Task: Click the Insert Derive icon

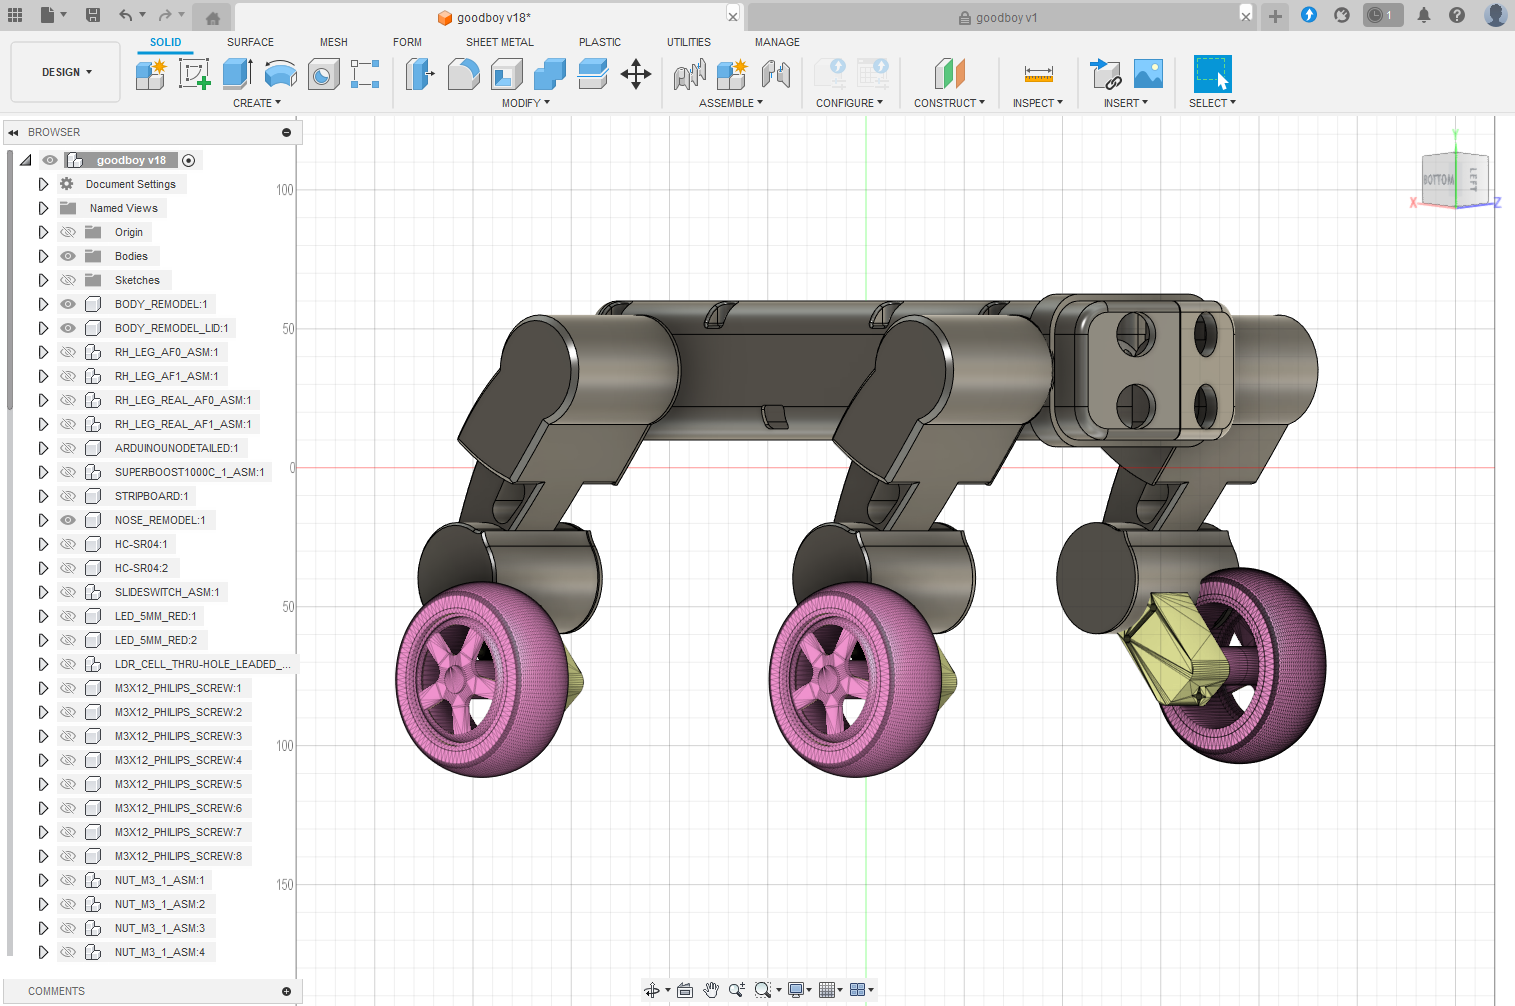Action: pyautogui.click(x=1105, y=74)
